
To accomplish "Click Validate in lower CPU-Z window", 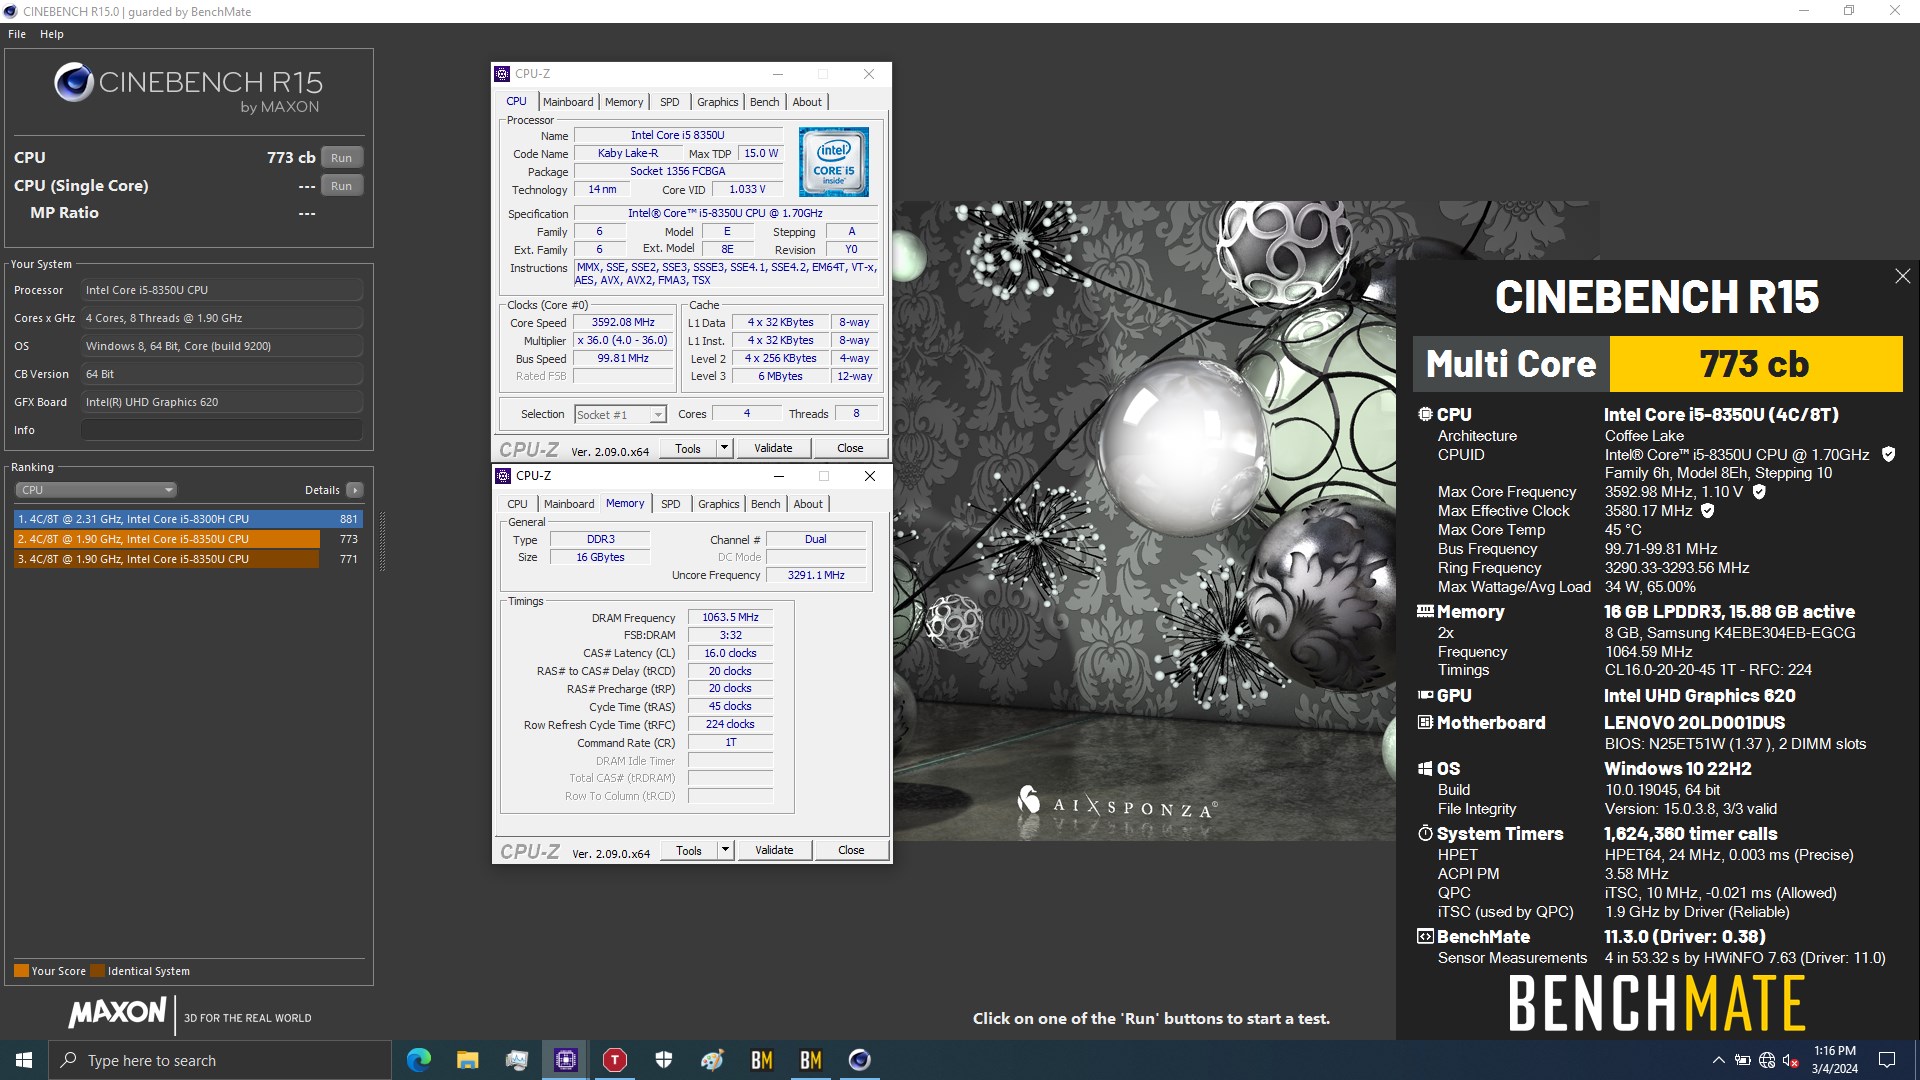I will click(x=774, y=850).
